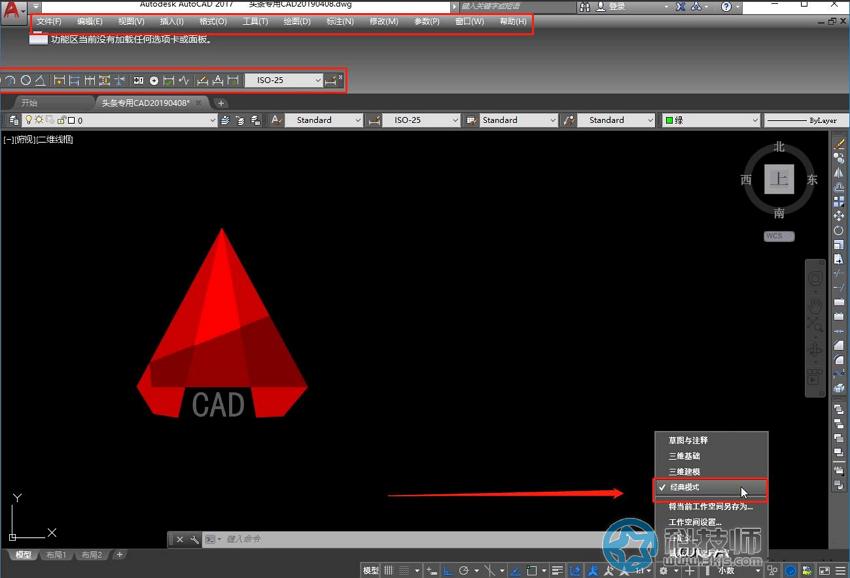Open the green 绿 color dropdown

point(711,120)
